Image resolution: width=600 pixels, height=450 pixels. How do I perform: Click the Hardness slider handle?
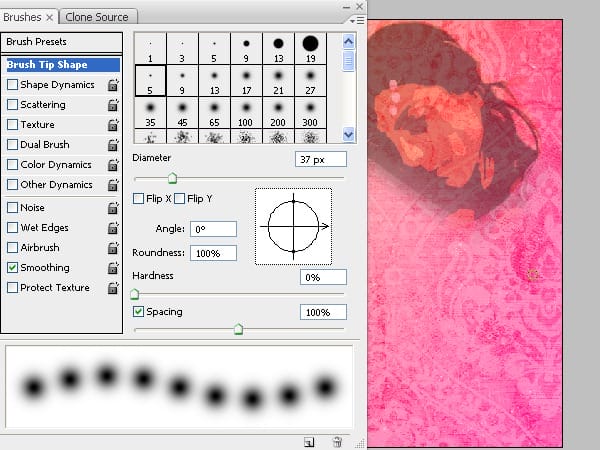(x=134, y=294)
